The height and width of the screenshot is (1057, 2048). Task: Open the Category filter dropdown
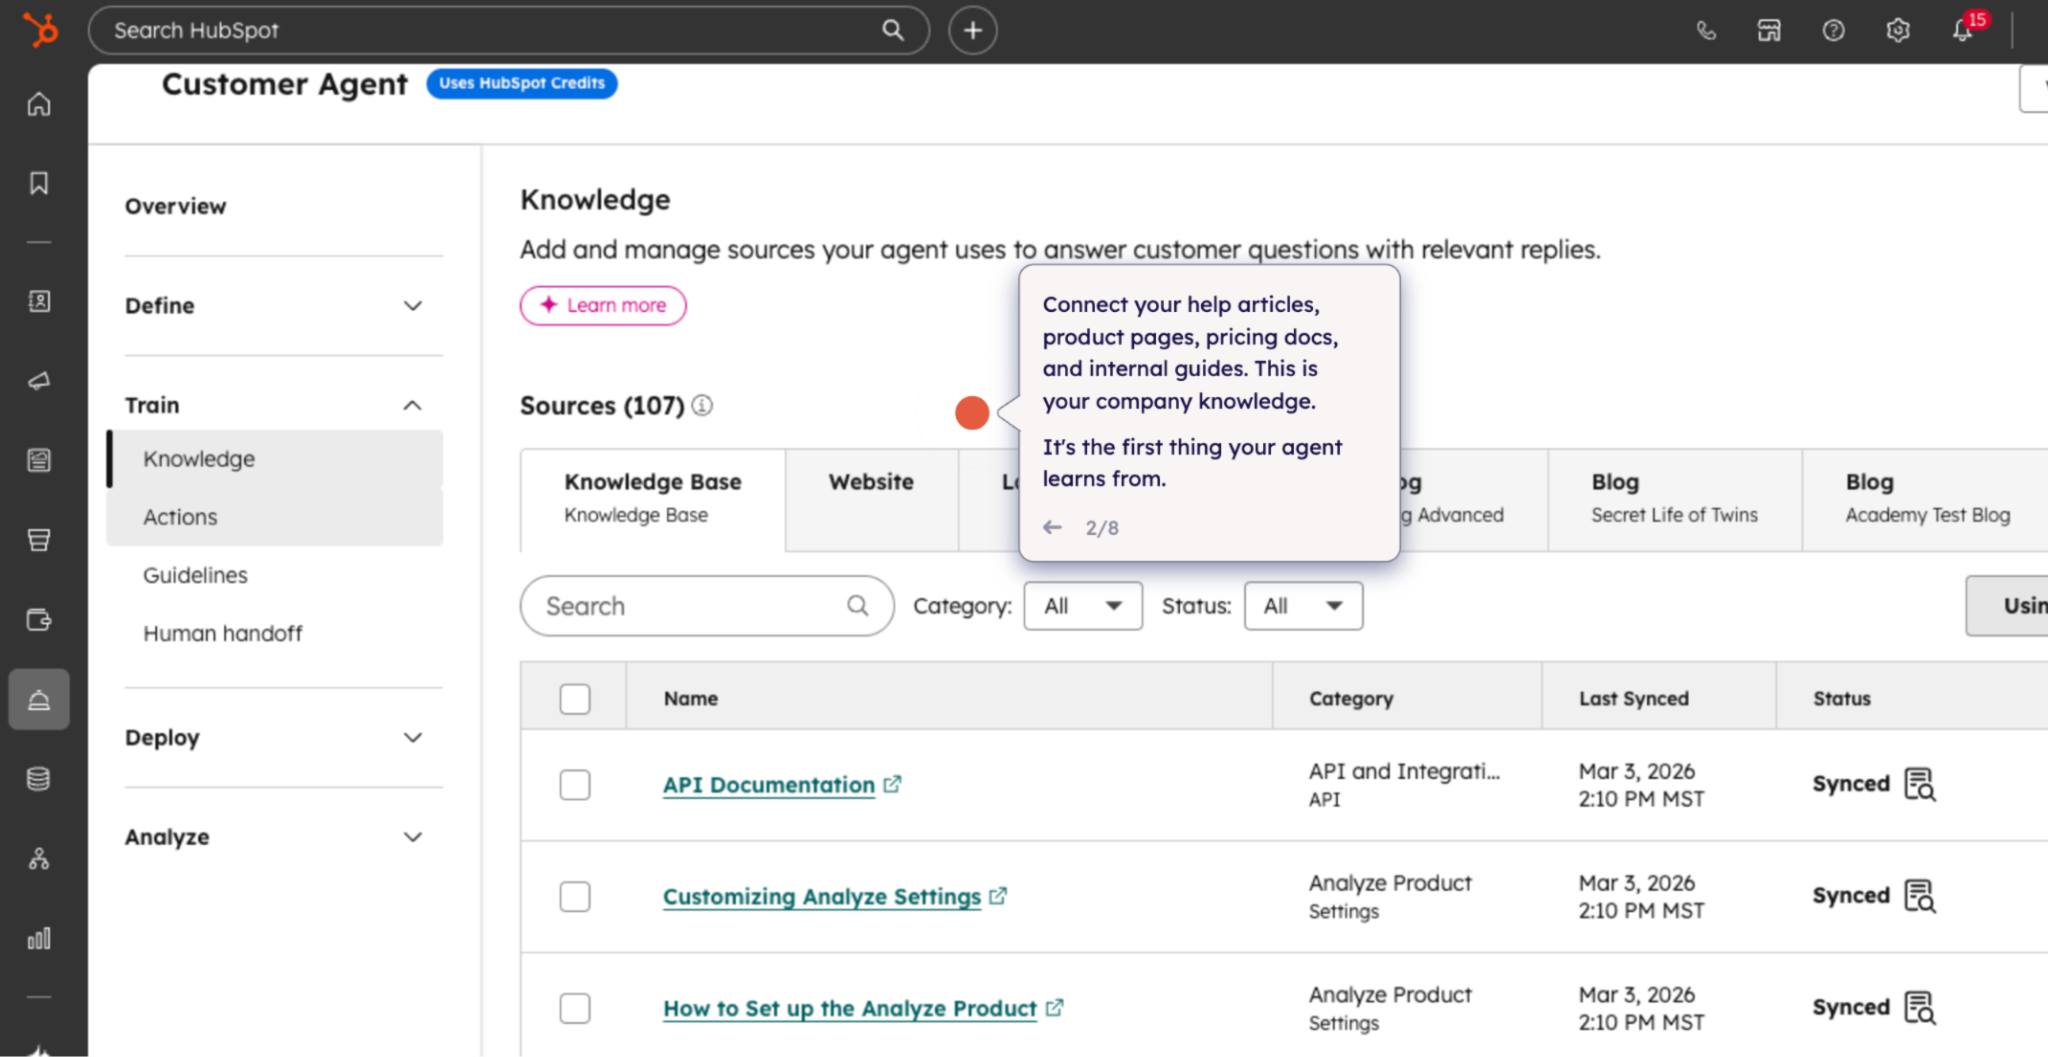pos(1083,606)
